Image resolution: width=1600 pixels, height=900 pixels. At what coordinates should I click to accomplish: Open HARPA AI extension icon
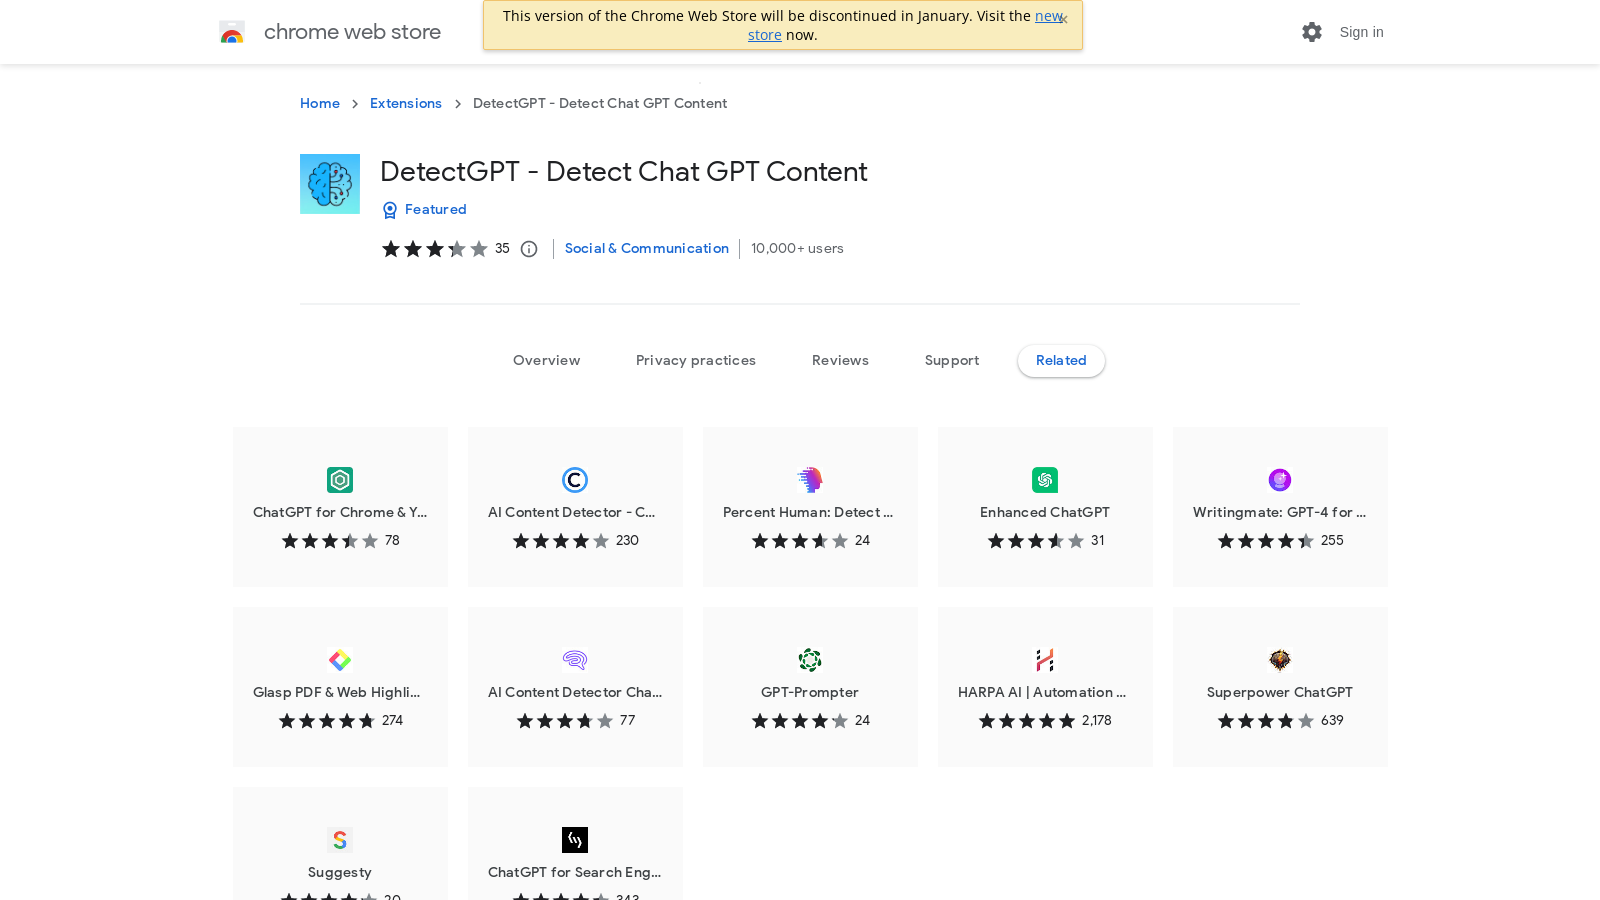1045,660
